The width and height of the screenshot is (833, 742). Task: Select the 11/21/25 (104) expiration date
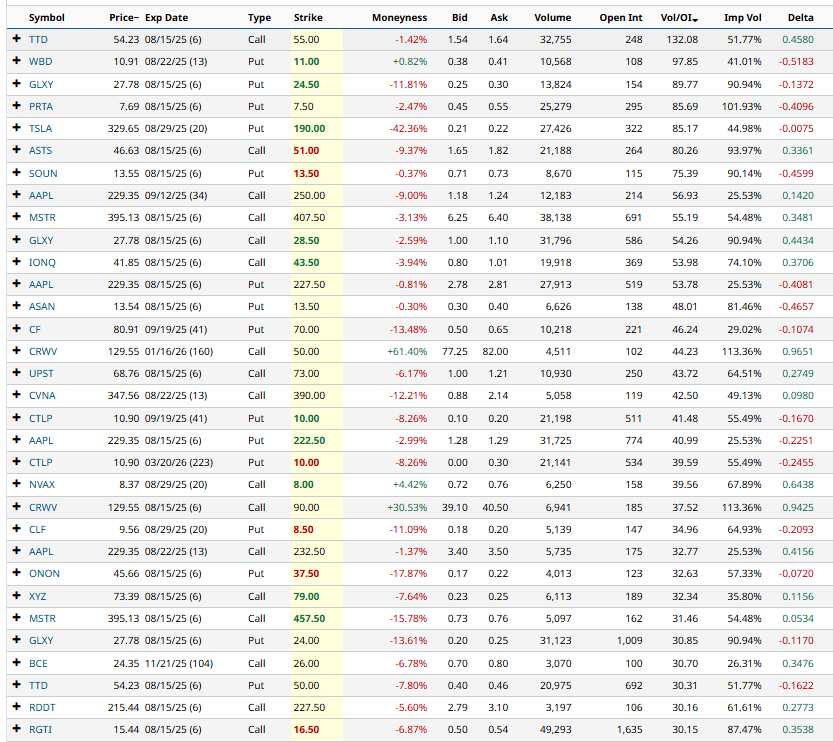[179, 663]
